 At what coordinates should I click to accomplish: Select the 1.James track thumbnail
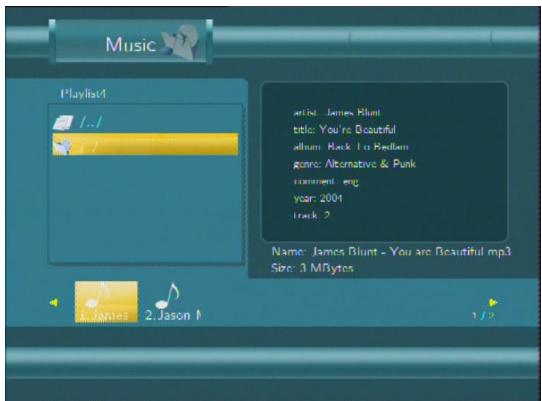[106, 302]
